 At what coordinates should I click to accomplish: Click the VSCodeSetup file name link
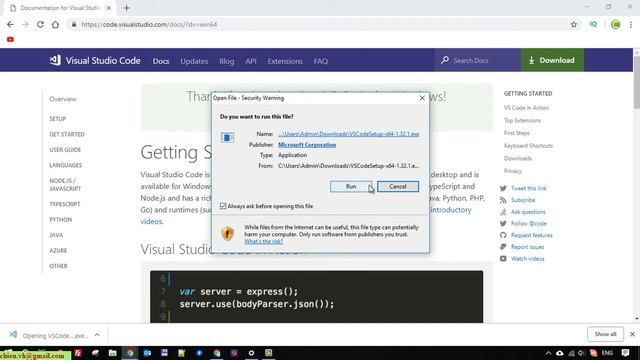coord(349,134)
